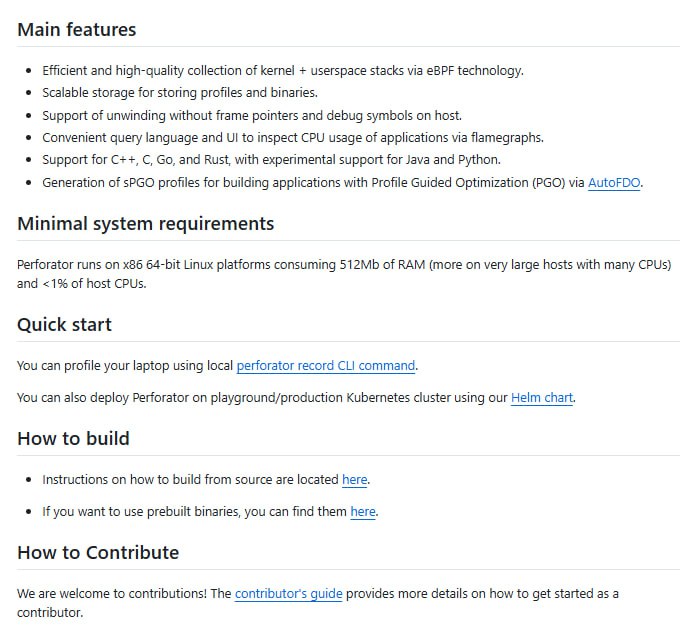The height and width of the screenshot is (634, 698).
Task: Click the unwinding without frame pointers bullet
Action: [251, 115]
